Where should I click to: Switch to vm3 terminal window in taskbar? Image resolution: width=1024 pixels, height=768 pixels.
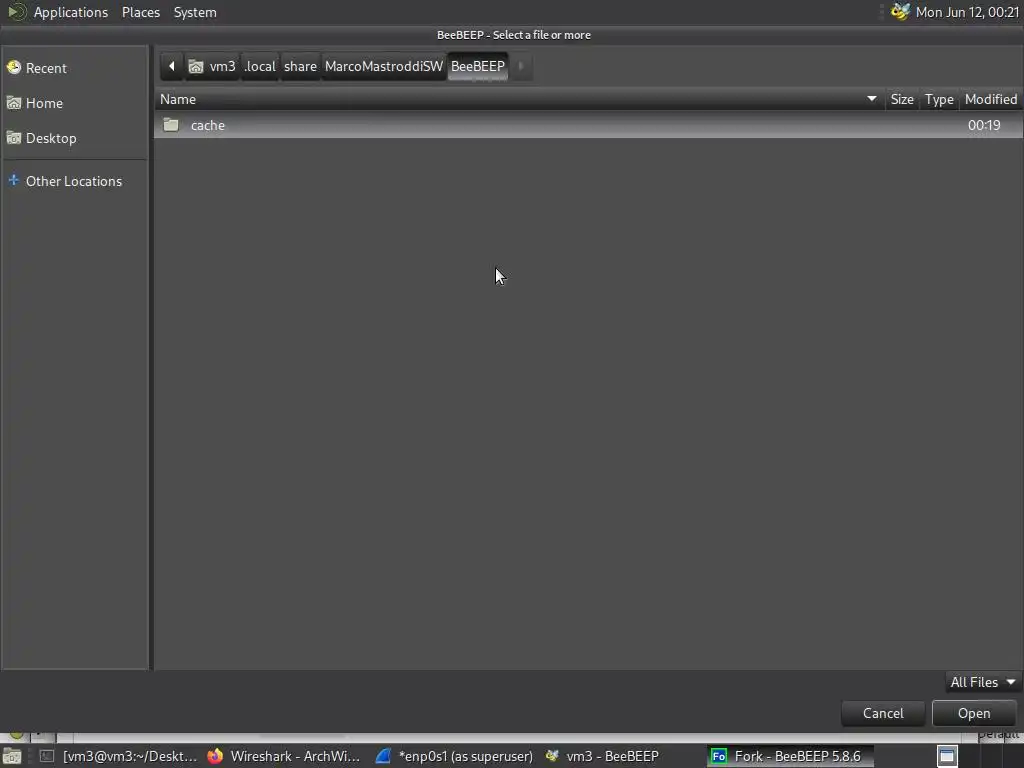(x=119, y=756)
